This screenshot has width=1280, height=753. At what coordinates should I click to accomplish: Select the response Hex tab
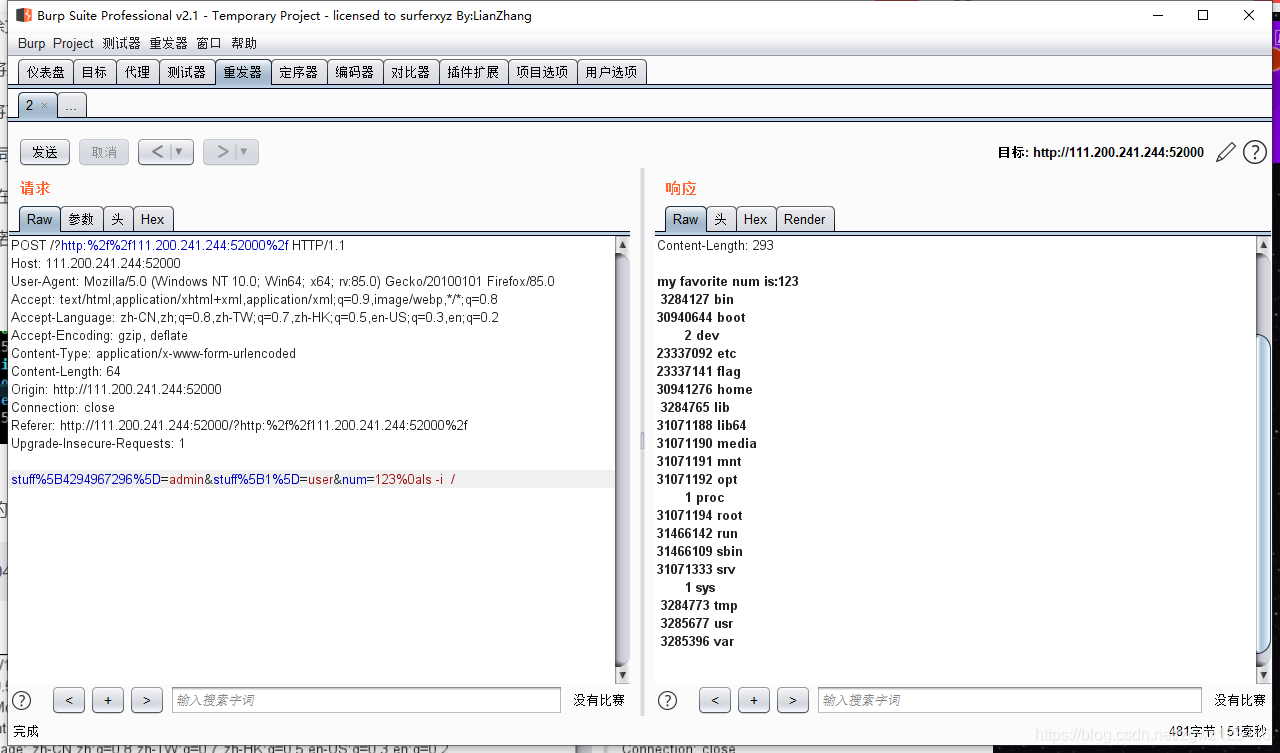pyautogui.click(x=755, y=219)
